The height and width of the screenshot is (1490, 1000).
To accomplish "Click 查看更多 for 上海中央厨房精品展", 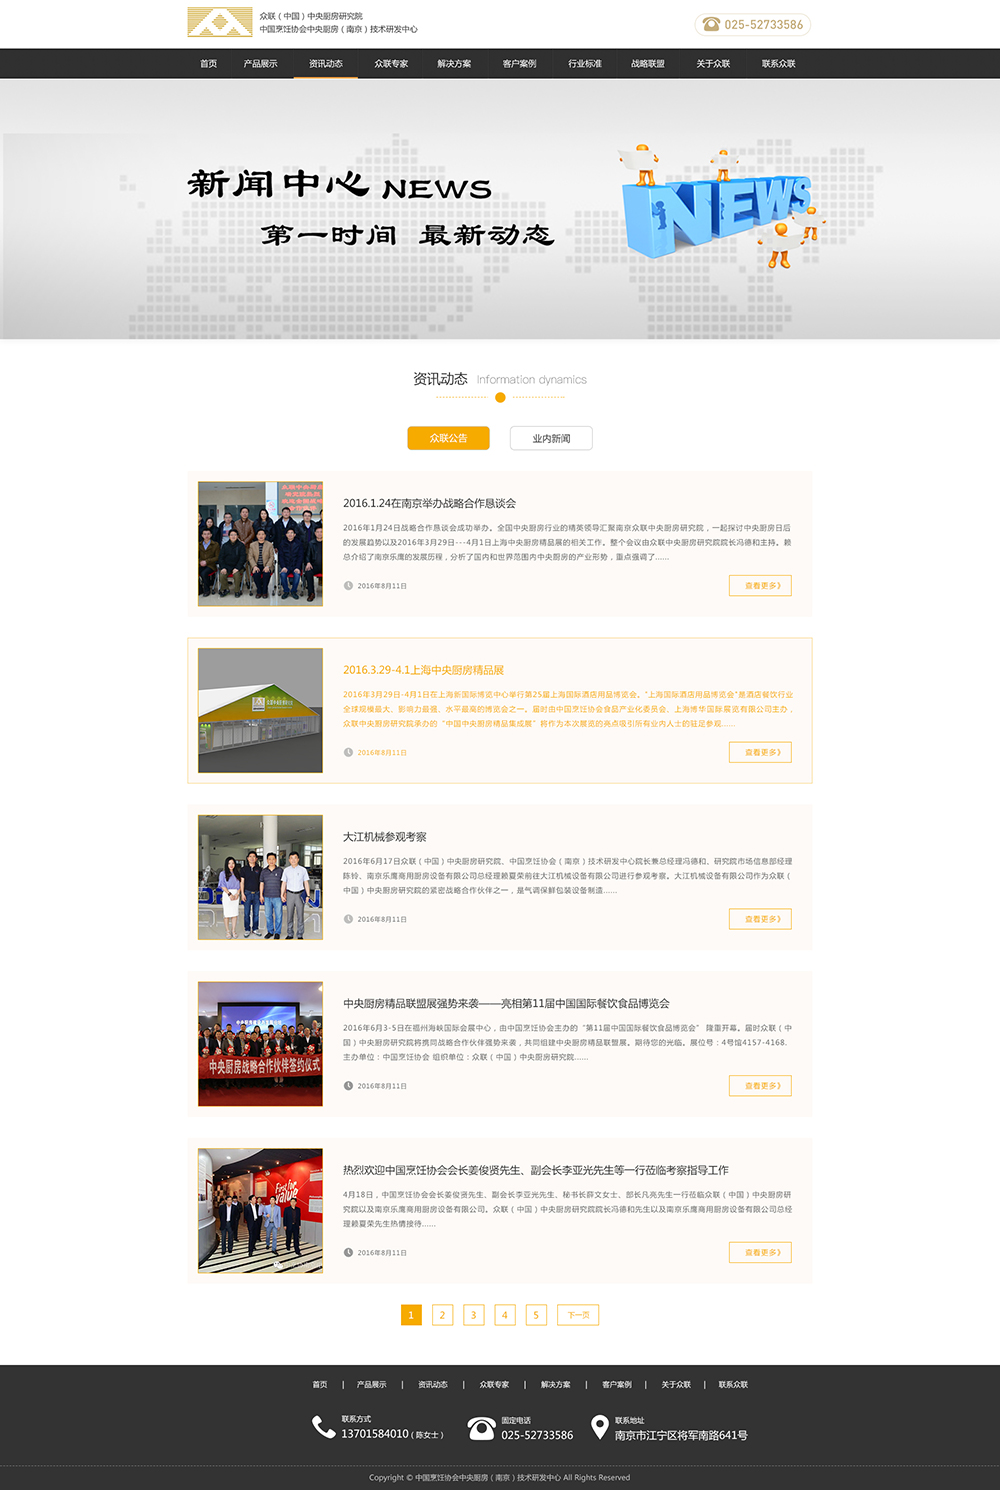I will coord(761,752).
